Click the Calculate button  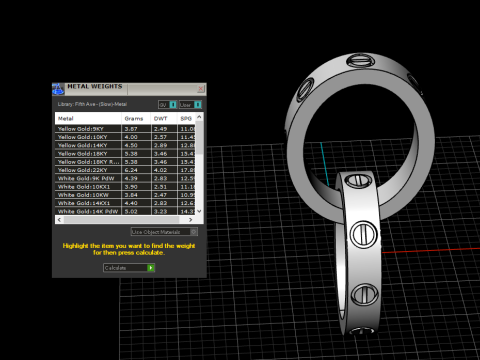tap(129, 268)
